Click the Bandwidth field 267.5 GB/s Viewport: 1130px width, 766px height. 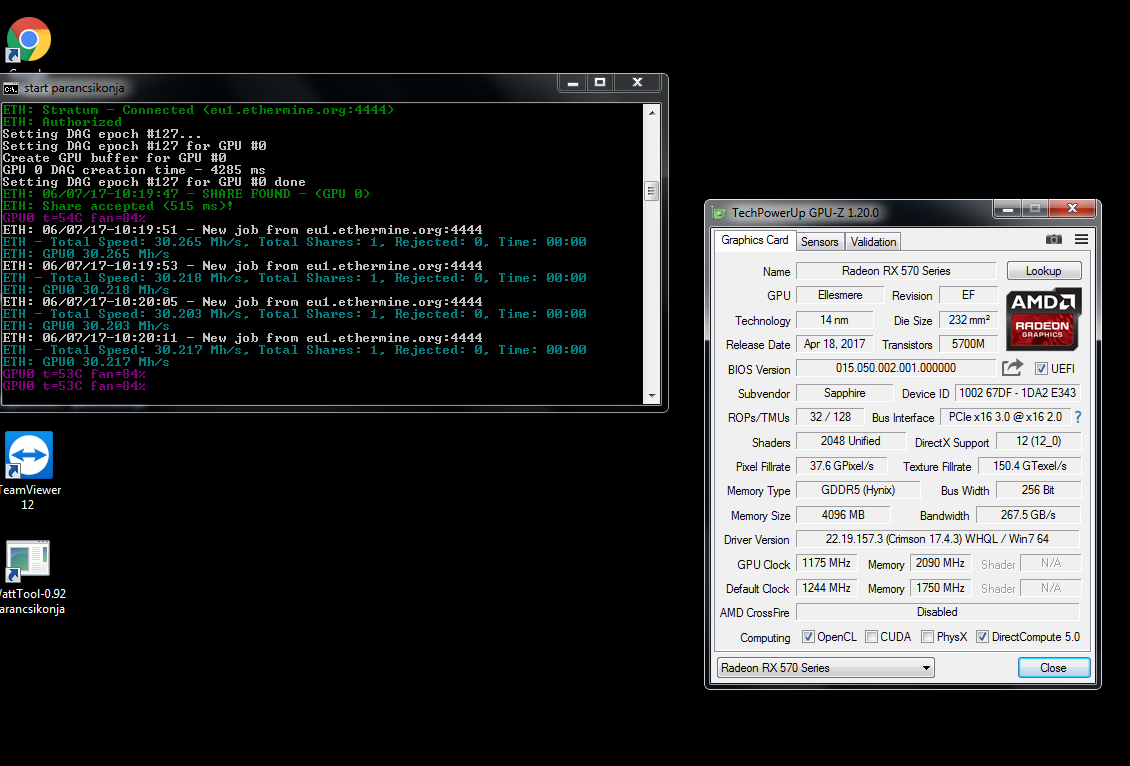pos(1028,515)
